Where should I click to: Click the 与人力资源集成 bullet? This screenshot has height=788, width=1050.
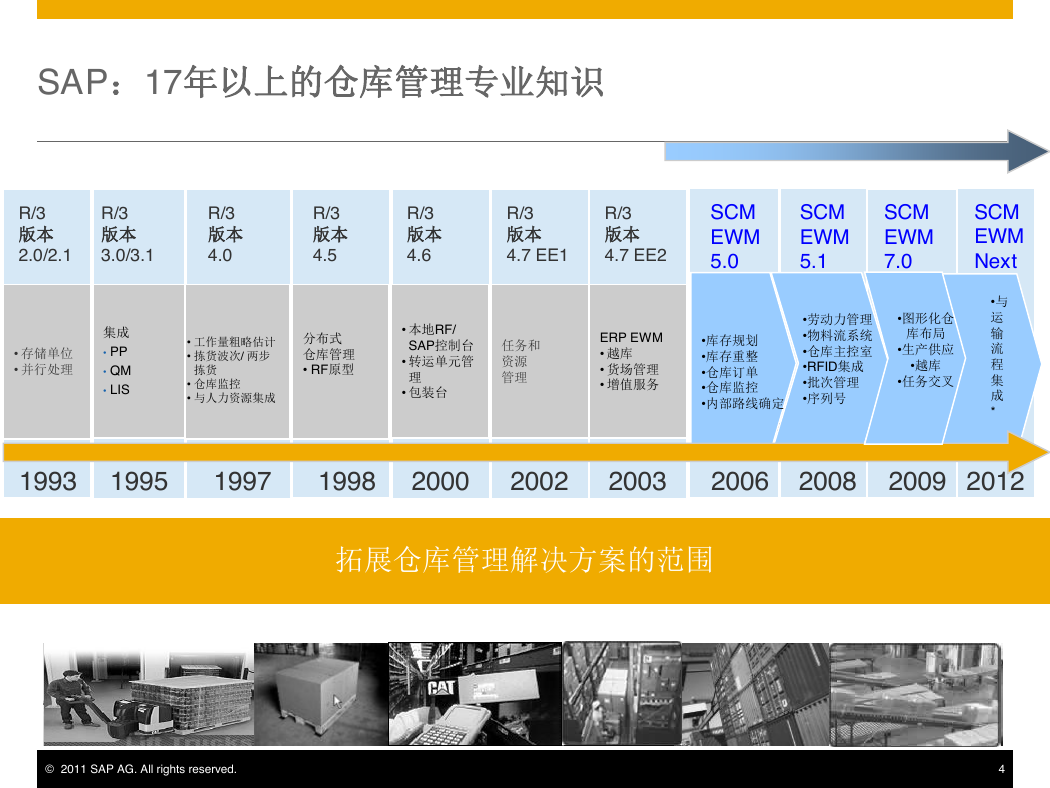coord(231,398)
